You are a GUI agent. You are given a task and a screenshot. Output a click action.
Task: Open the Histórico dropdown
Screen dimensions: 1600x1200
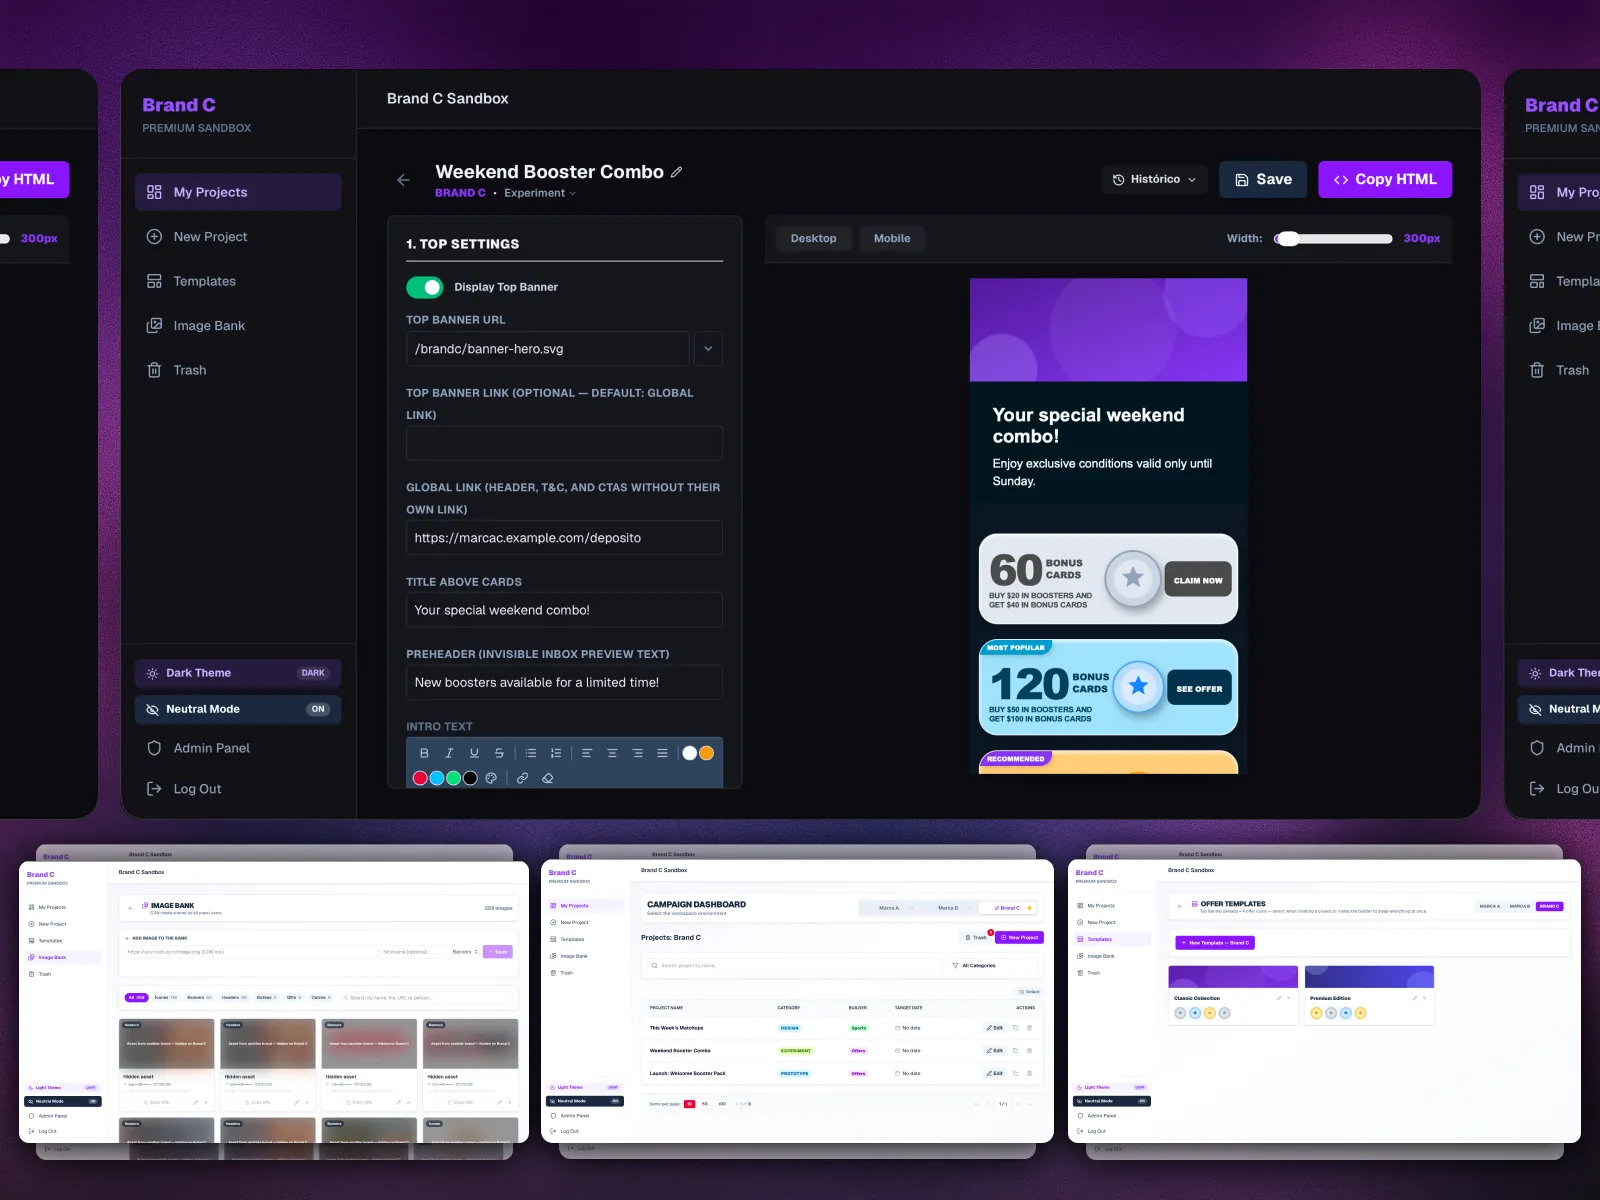[x=1154, y=180]
